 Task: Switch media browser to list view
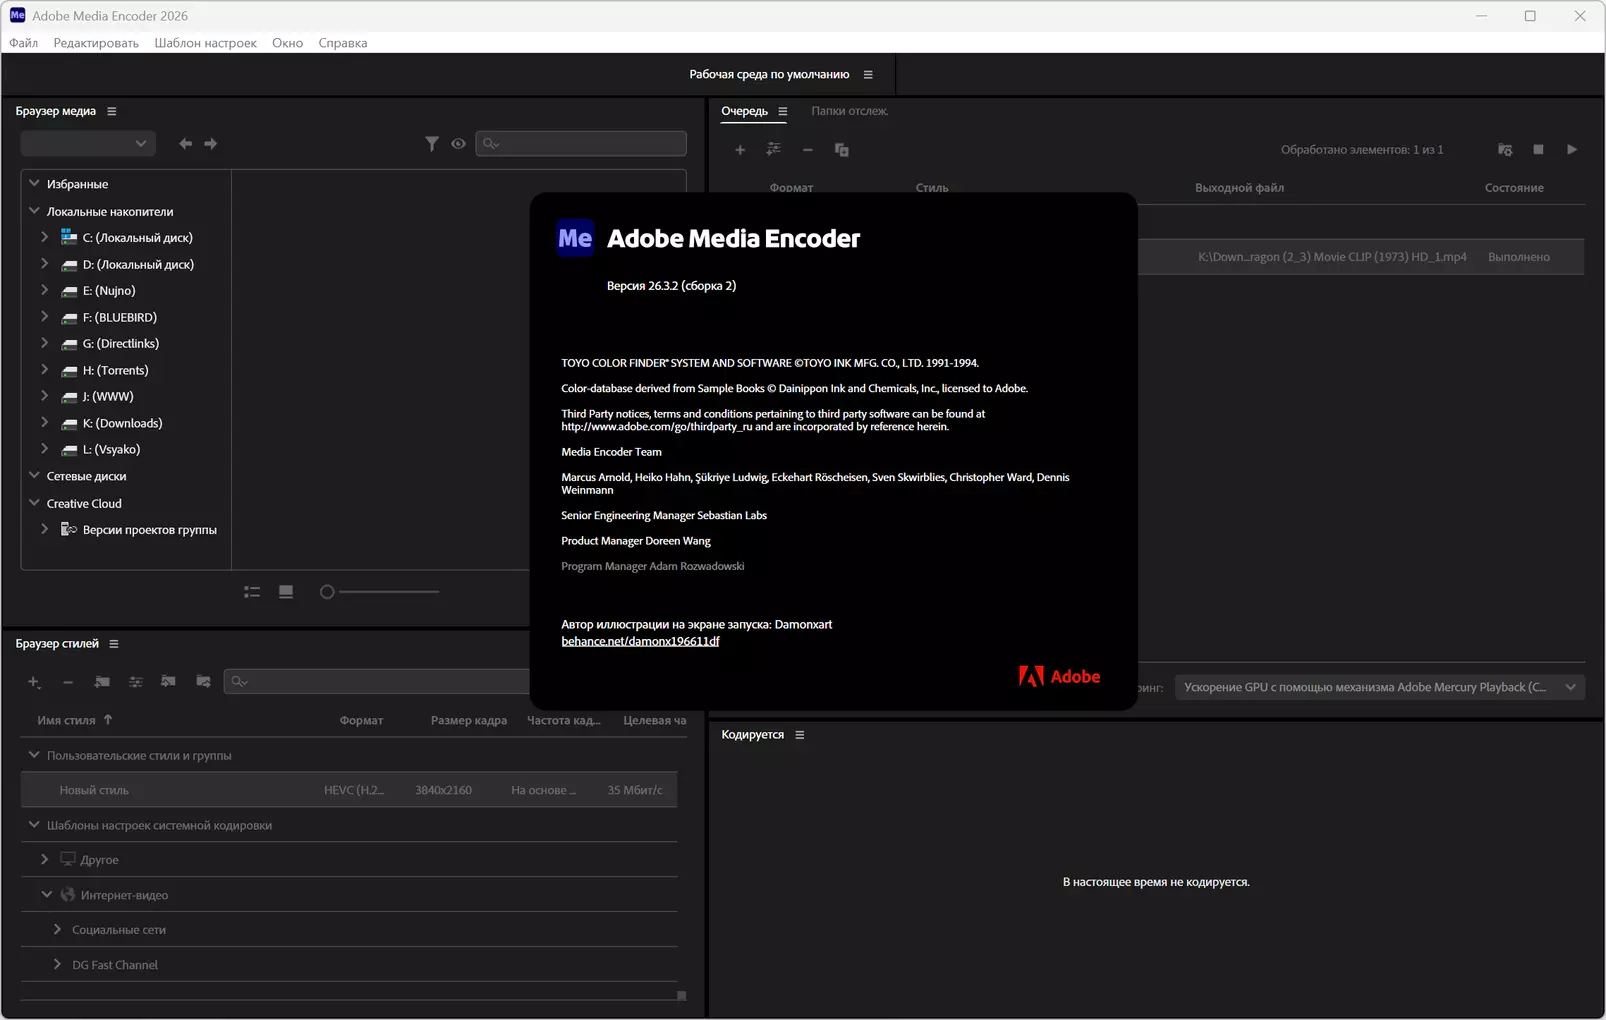pos(252,592)
